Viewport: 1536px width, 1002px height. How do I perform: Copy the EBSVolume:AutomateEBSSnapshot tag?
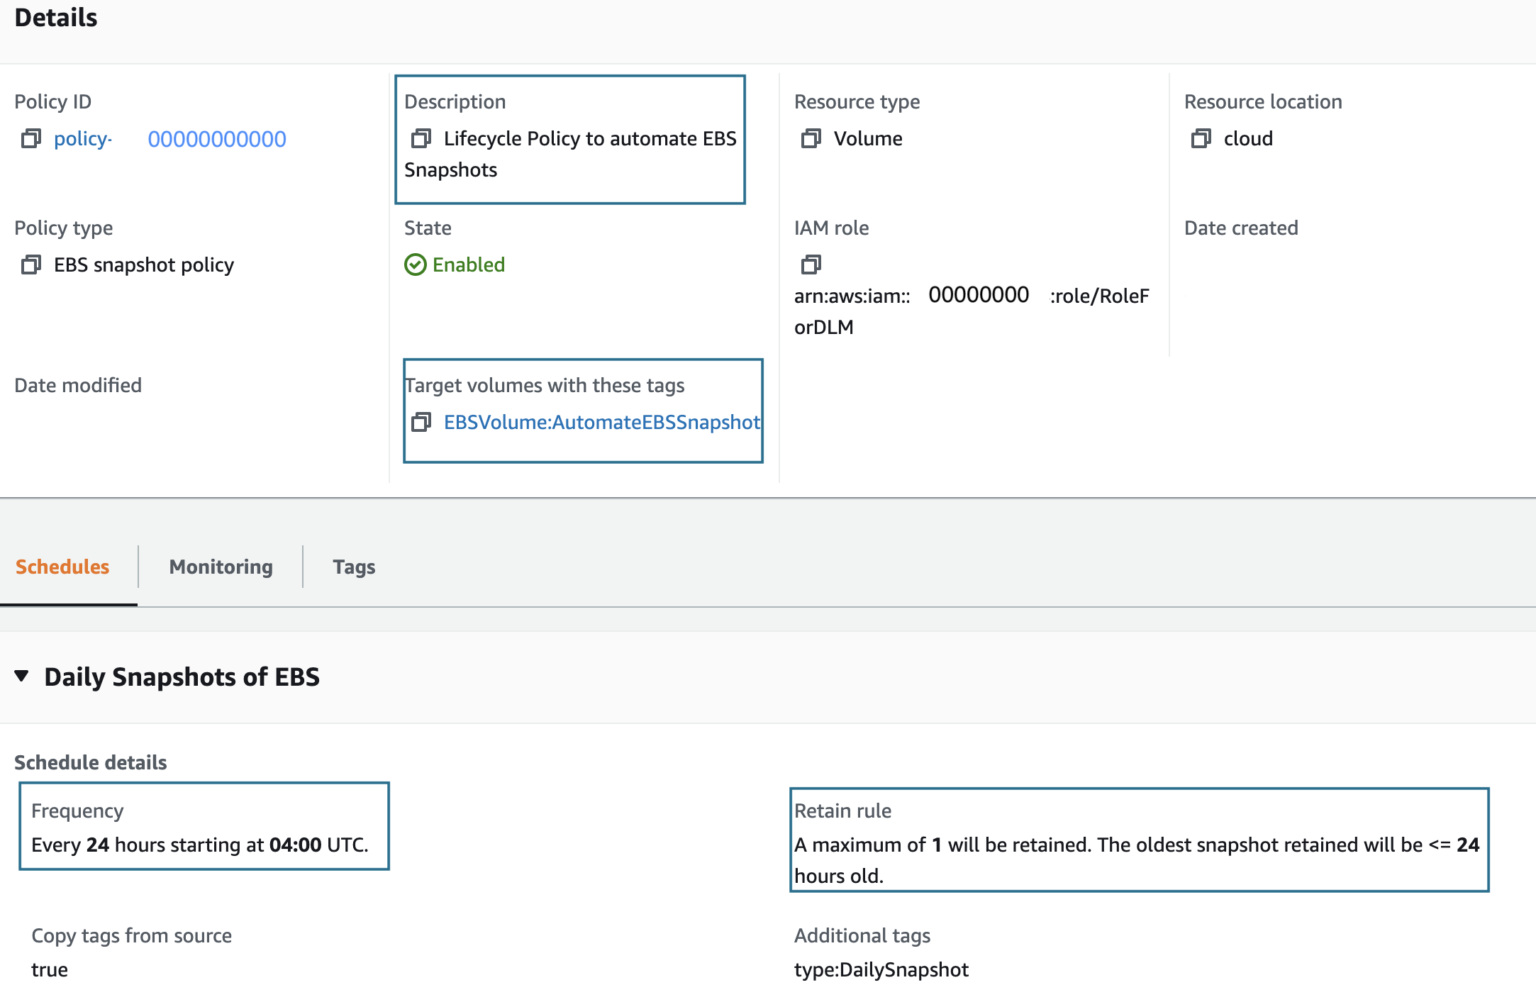420,422
